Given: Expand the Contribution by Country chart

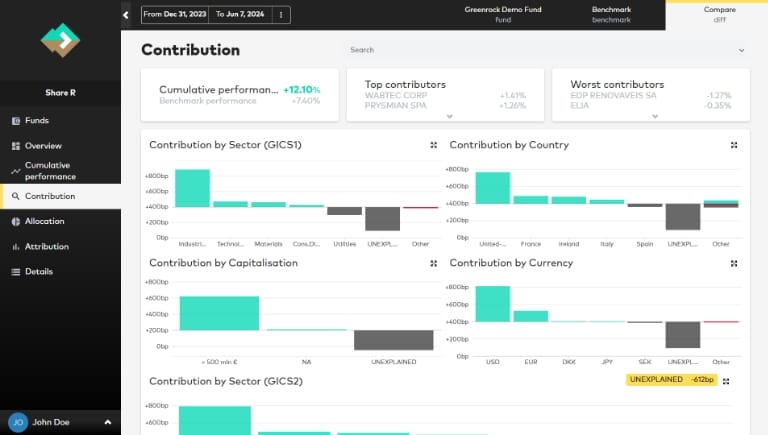Looking at the screenshot, I should pyautogui.click(x=734, y=145).
